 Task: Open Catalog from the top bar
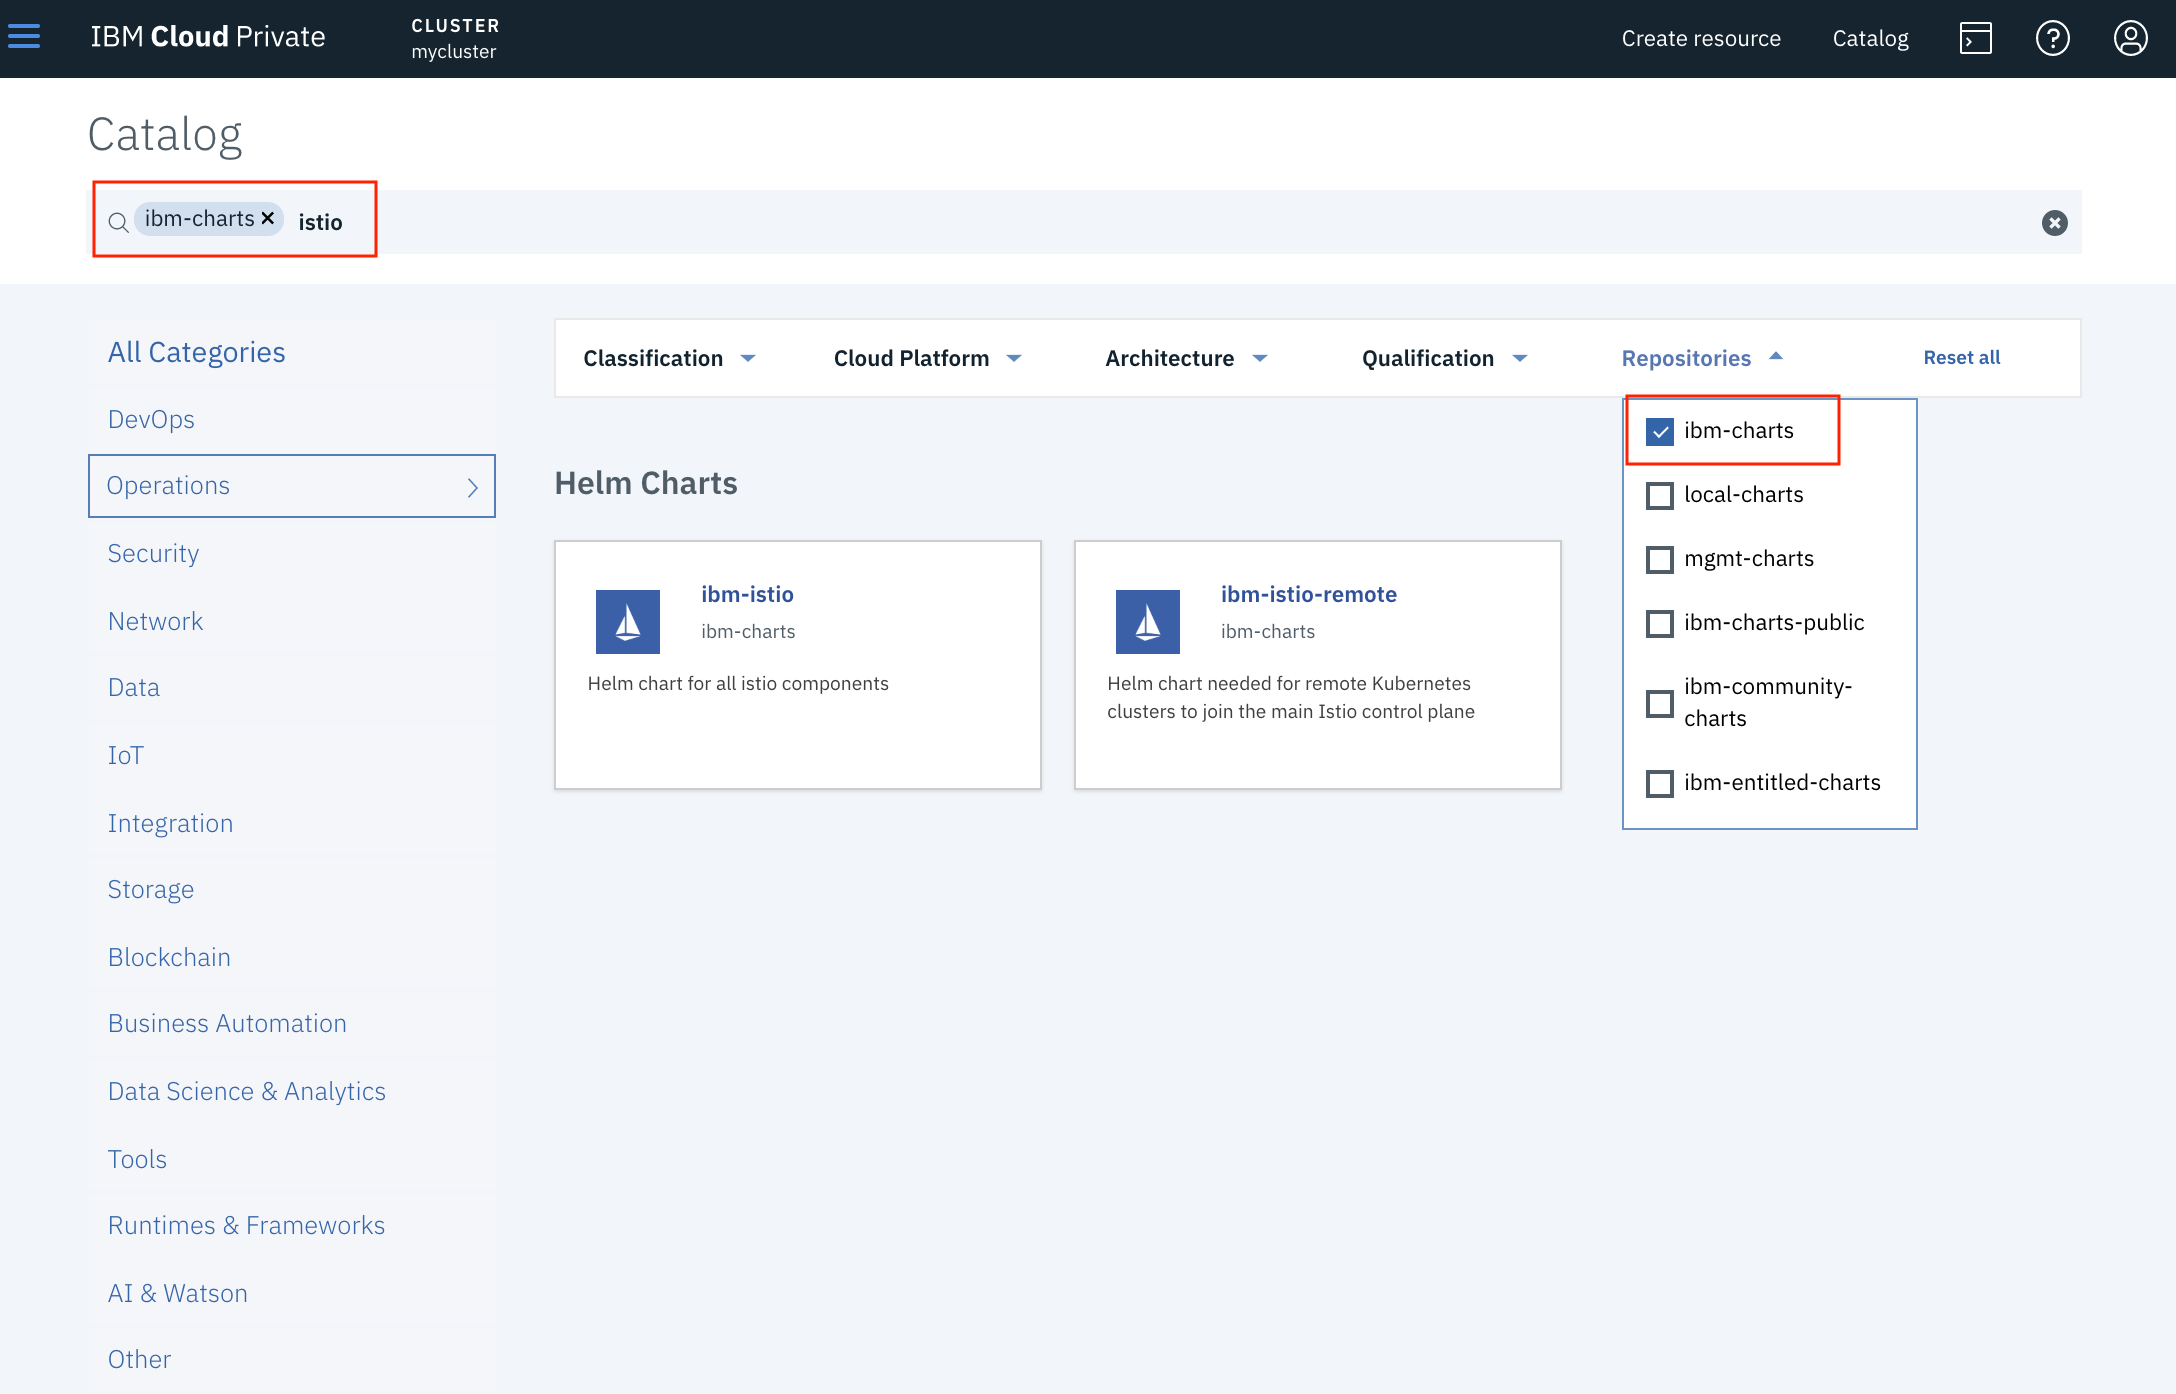[x=1870, y=38]
